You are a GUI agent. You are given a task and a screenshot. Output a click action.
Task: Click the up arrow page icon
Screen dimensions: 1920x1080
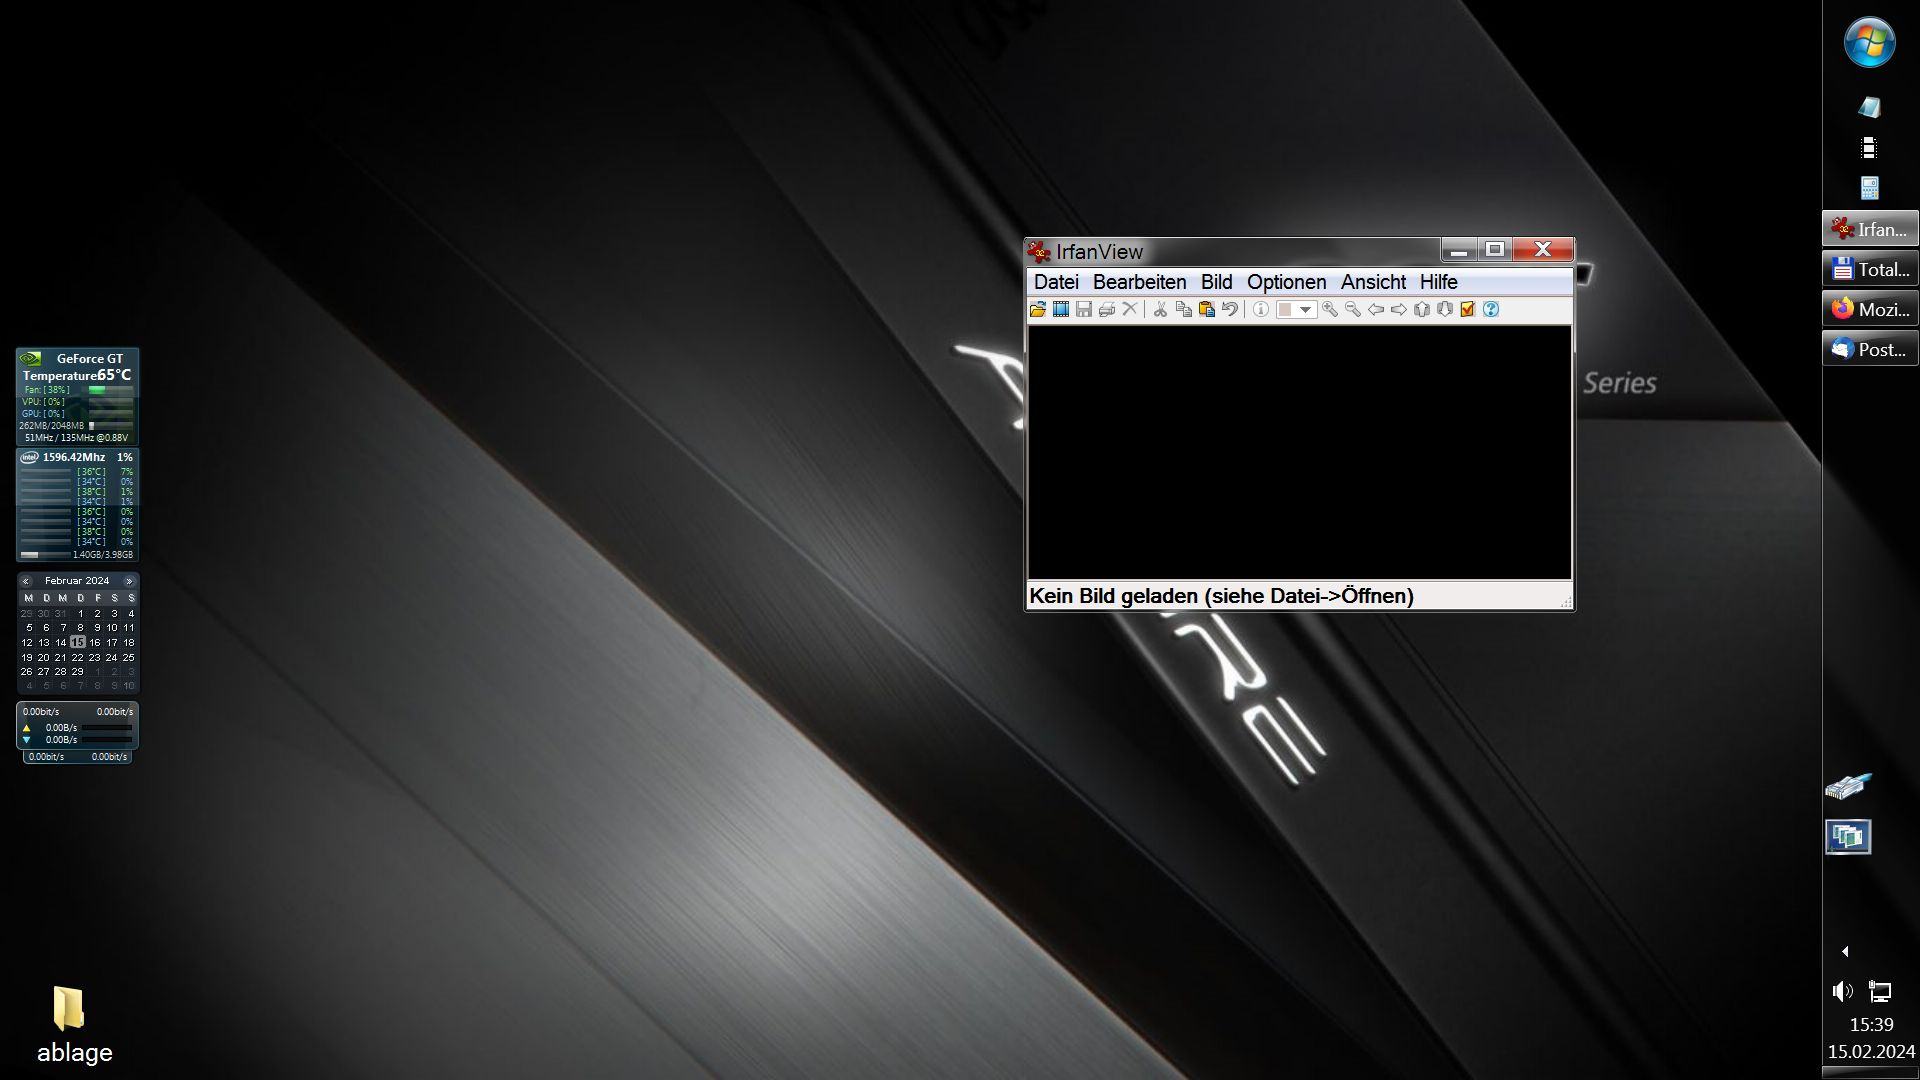point(1421,310)
